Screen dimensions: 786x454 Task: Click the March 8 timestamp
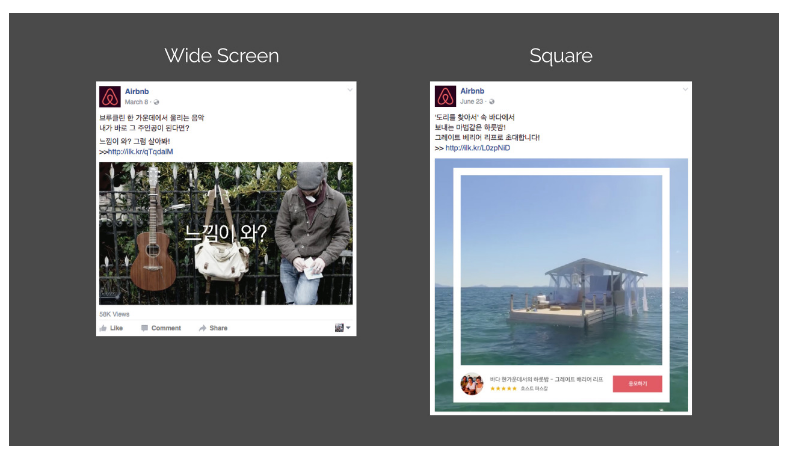pos(136,102)
